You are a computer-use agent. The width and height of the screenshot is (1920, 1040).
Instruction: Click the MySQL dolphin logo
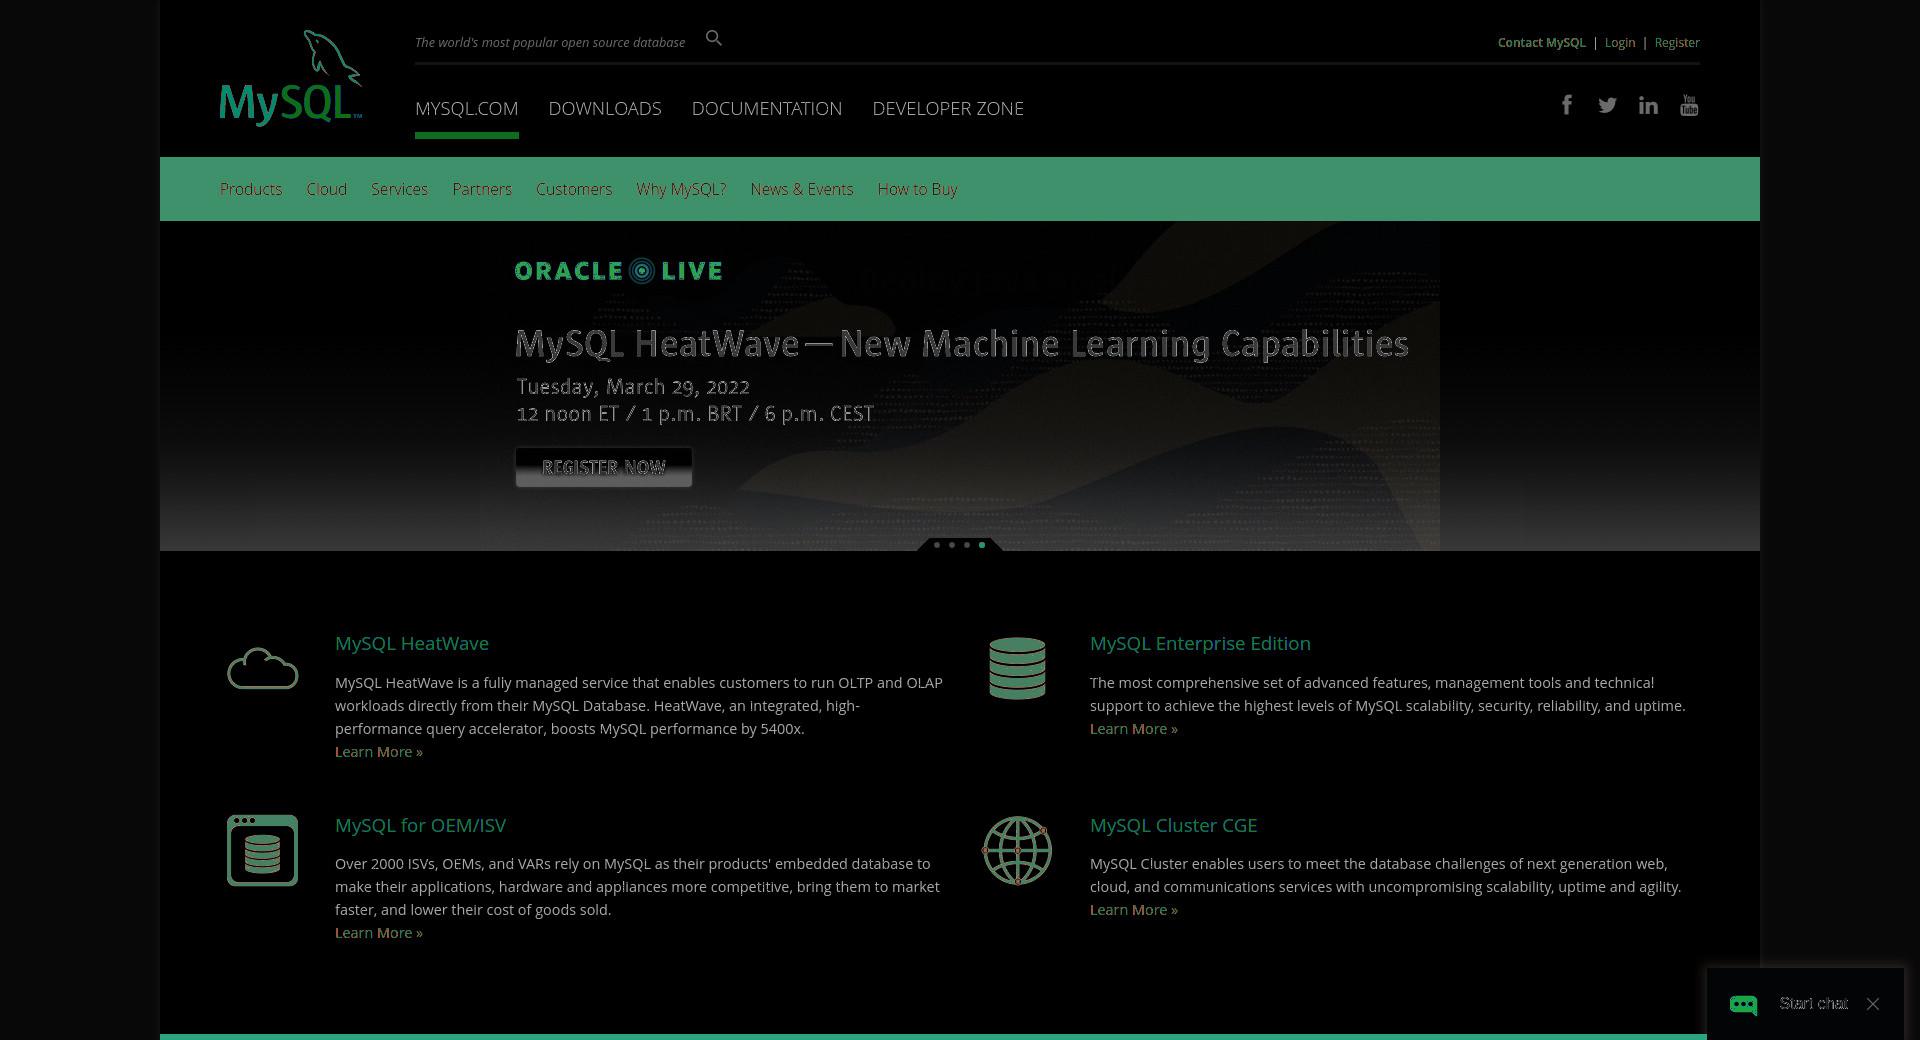point(290,78)
